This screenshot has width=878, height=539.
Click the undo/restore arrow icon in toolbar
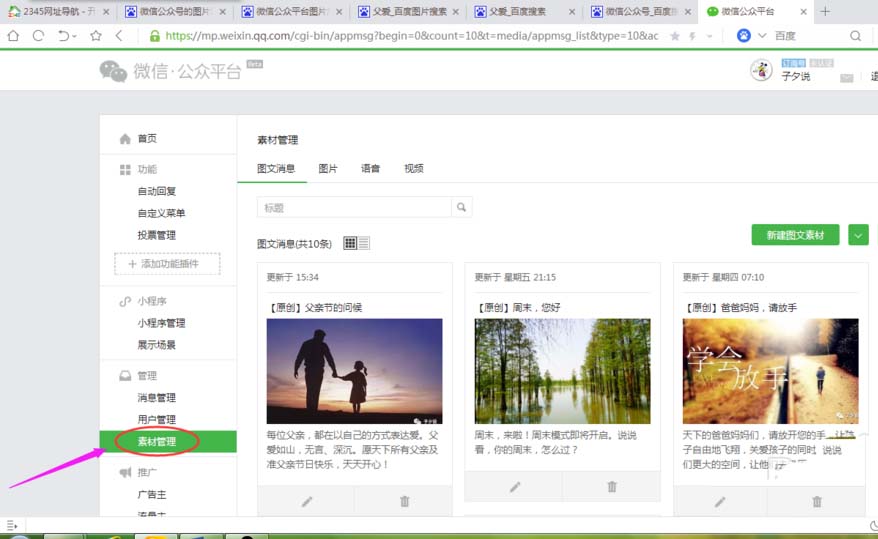[x=63, y=36]
